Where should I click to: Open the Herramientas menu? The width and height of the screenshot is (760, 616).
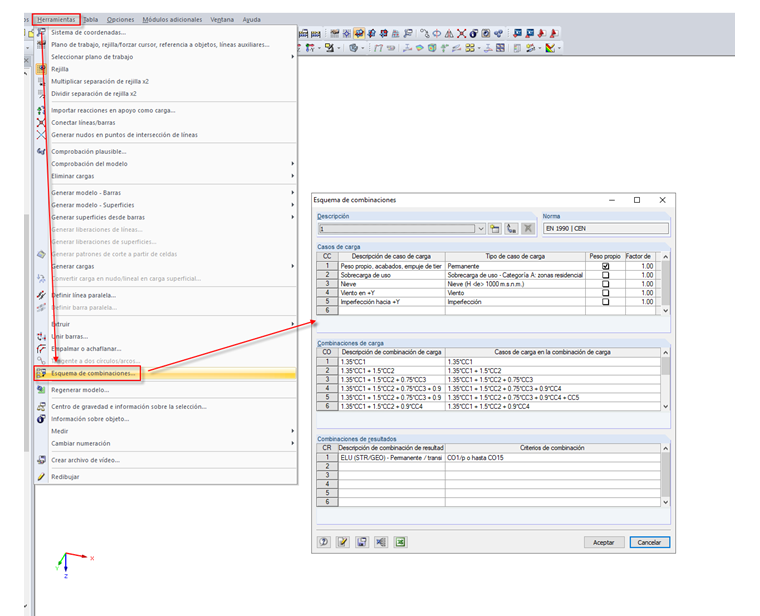tap(56, 19)
